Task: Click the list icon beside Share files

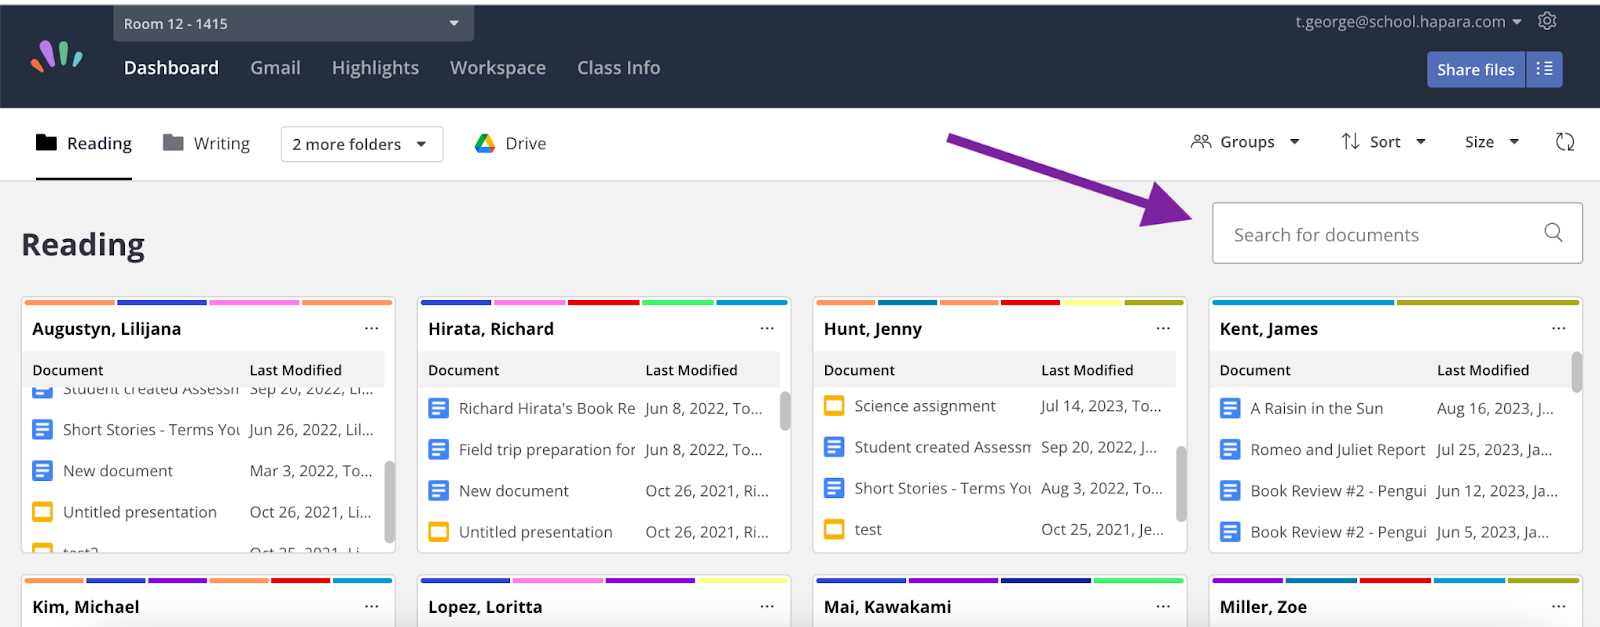Action: point(1544,69)
